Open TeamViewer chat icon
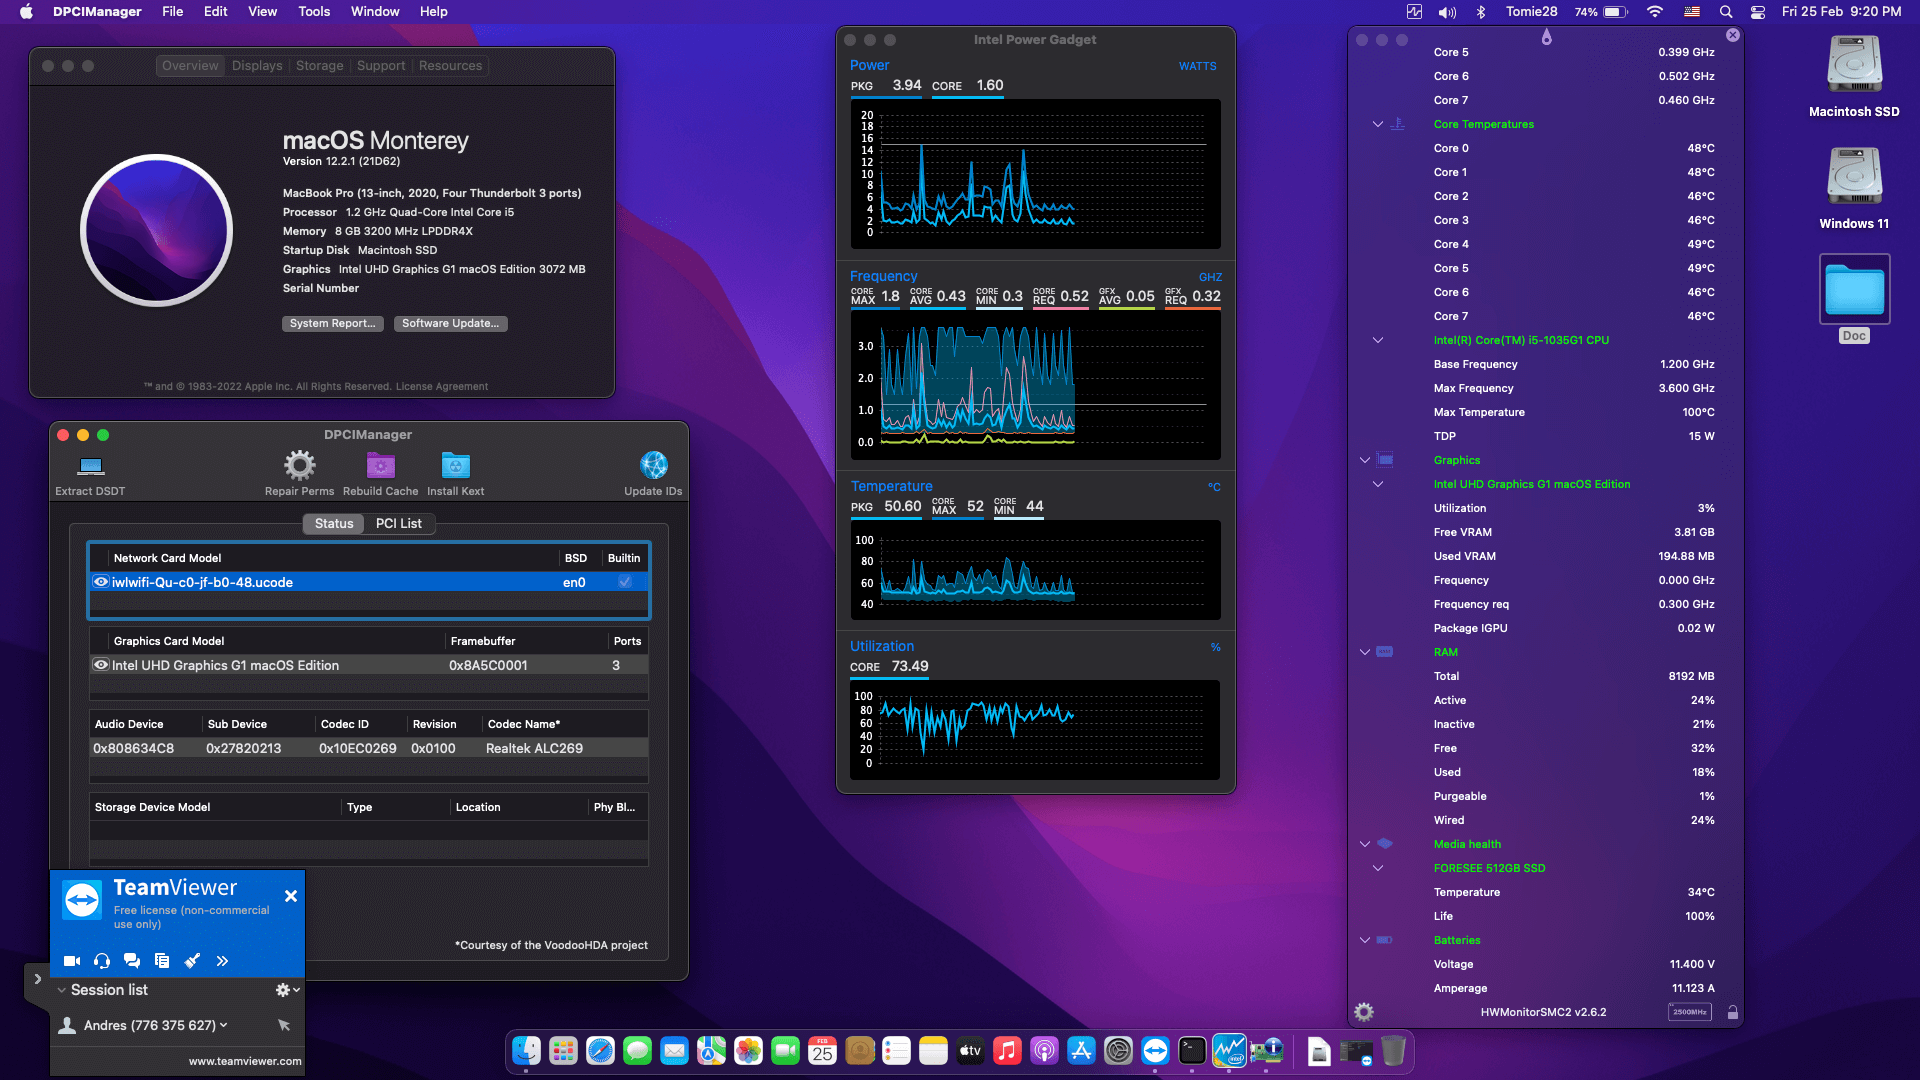Viewport: 1920px width, 1080px height. click(x=132, y=961)
